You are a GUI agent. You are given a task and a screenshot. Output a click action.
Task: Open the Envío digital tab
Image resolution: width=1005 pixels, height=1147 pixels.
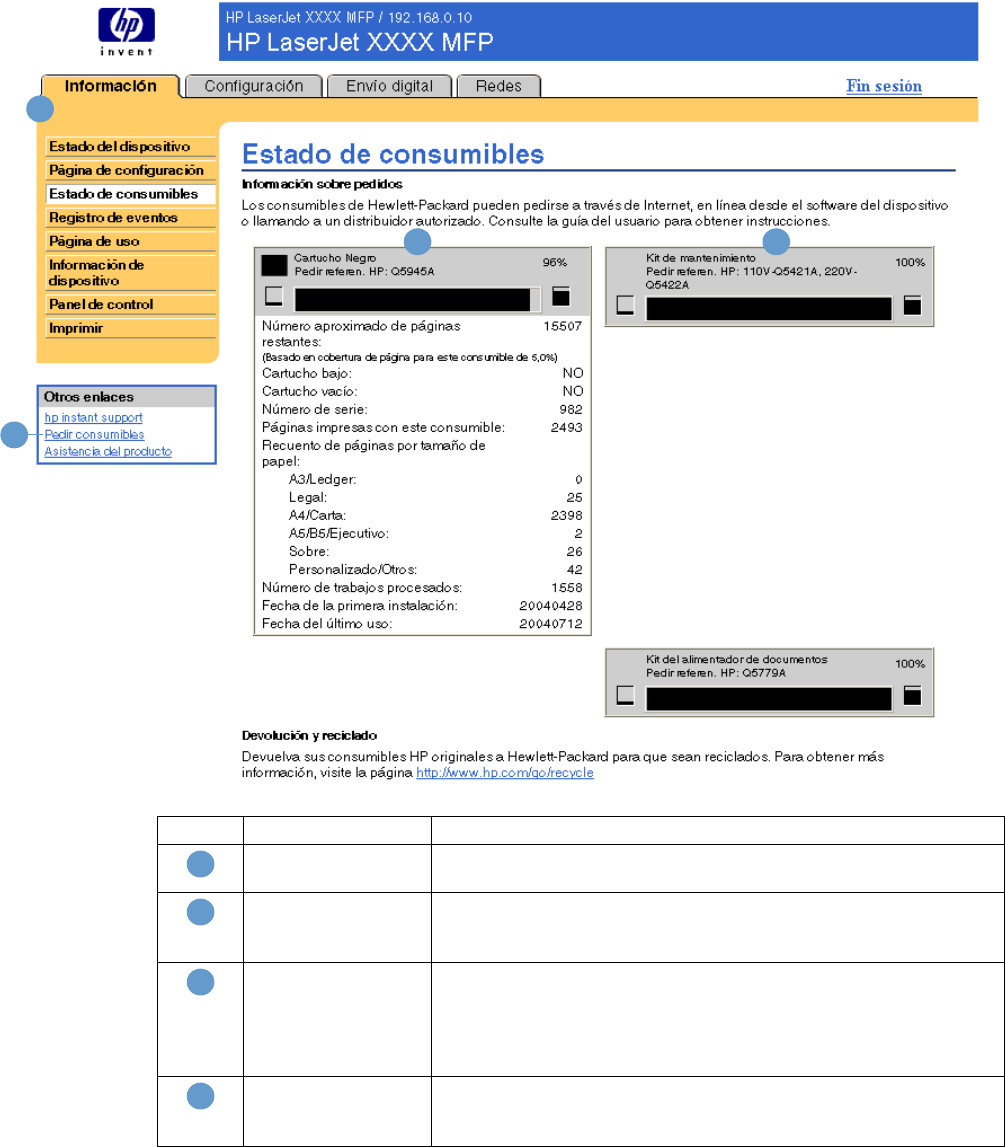point(390,86)
